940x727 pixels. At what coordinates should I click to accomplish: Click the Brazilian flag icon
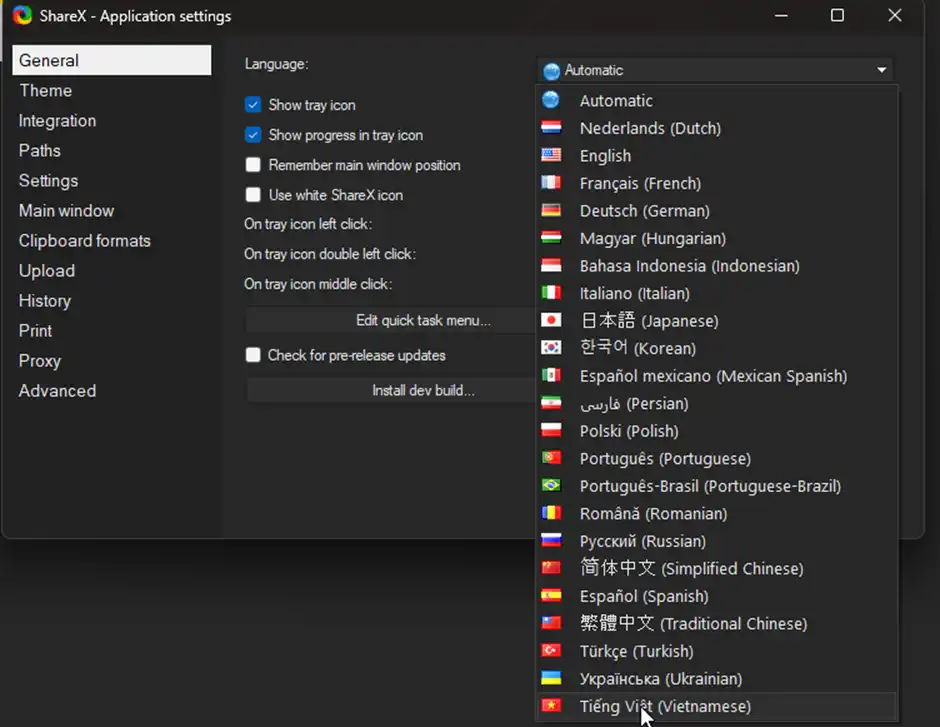pyautogui.click(x=553, y=486)
